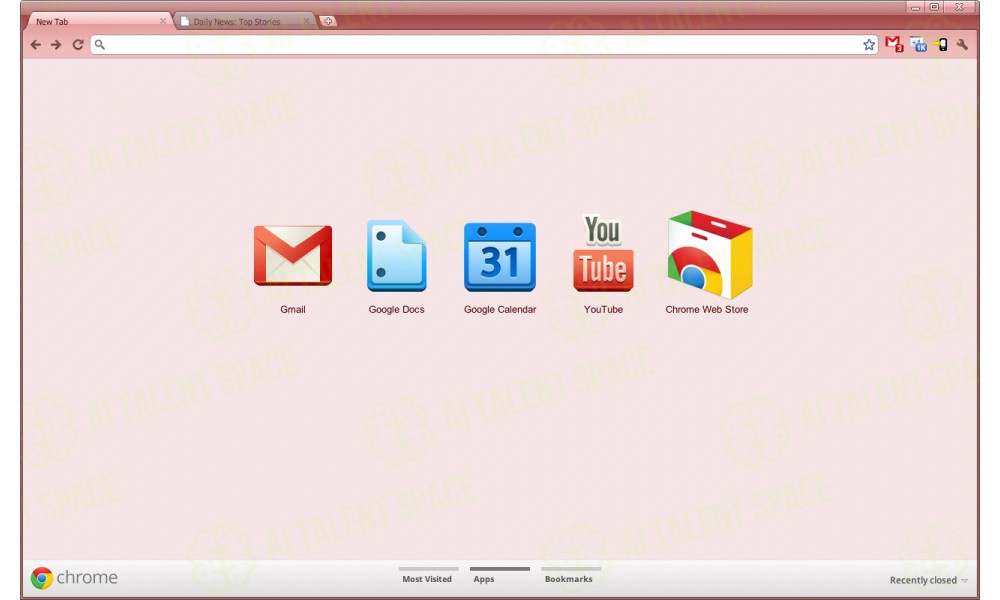Reload the current page
Image resolution: width=1000 pixels, height=600 pixels.
pyautogui.click(x=78, y=45)
